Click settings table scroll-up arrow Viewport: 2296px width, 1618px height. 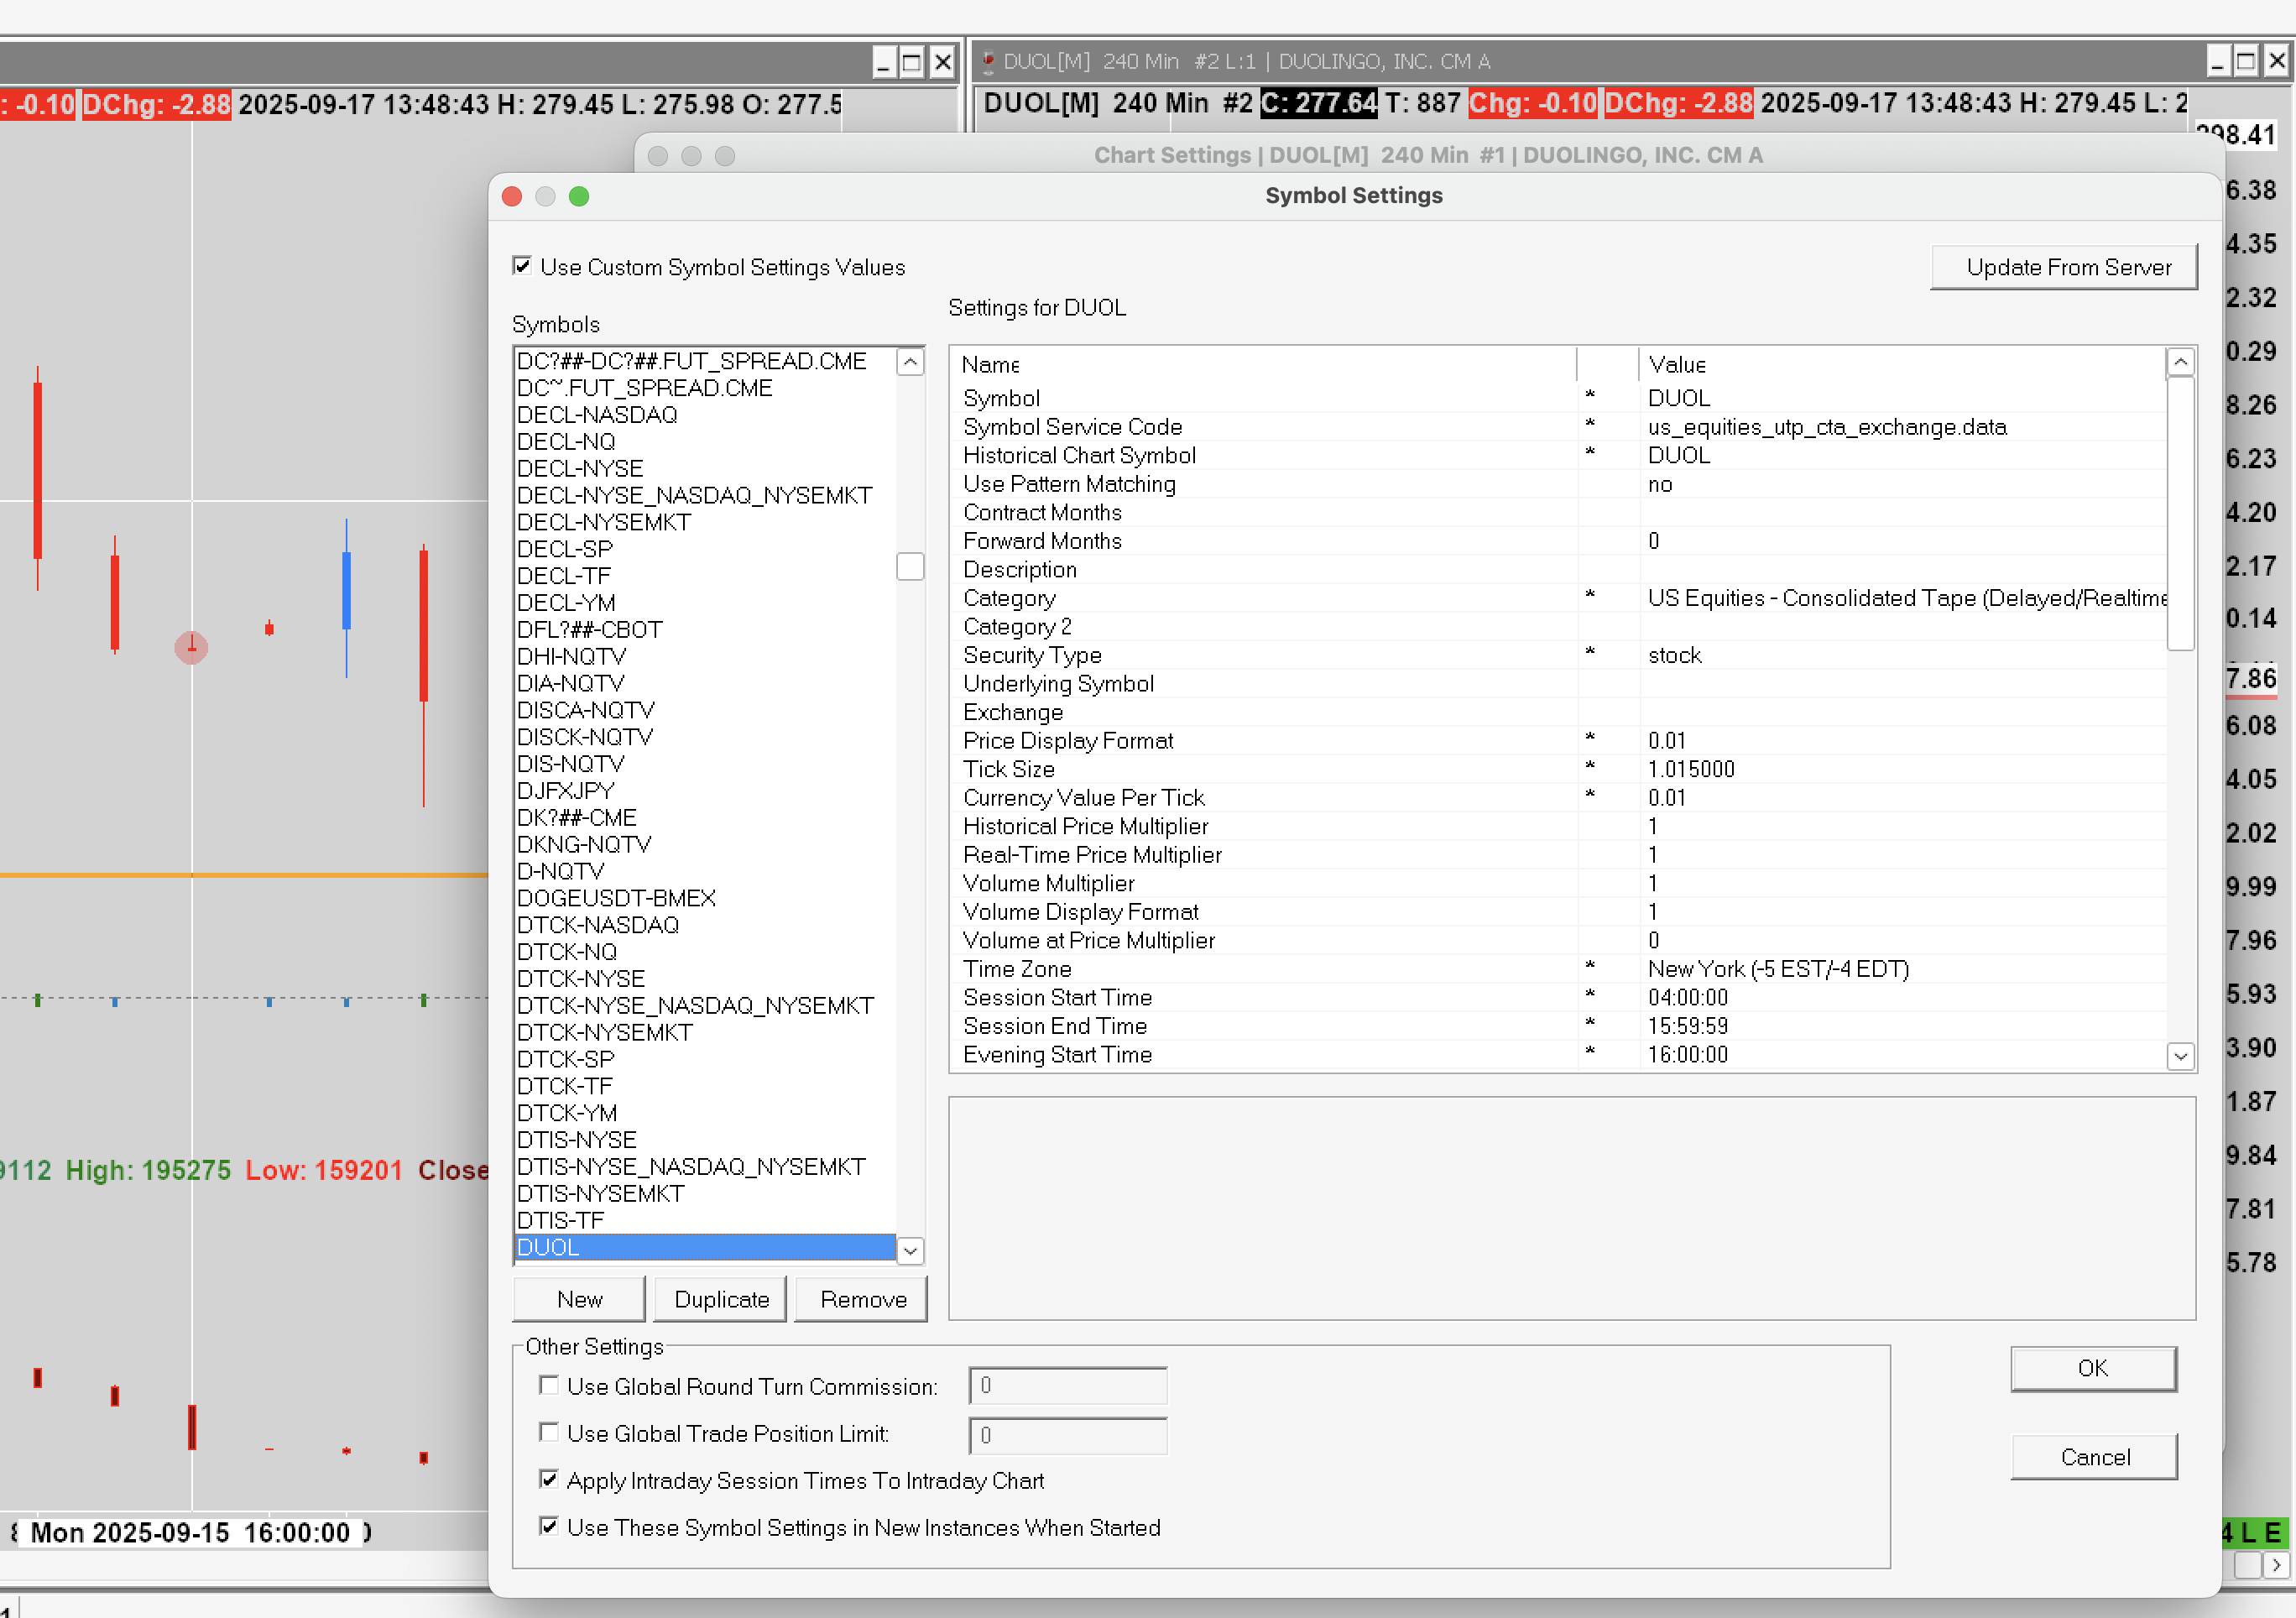click(x=2180, y=362)
